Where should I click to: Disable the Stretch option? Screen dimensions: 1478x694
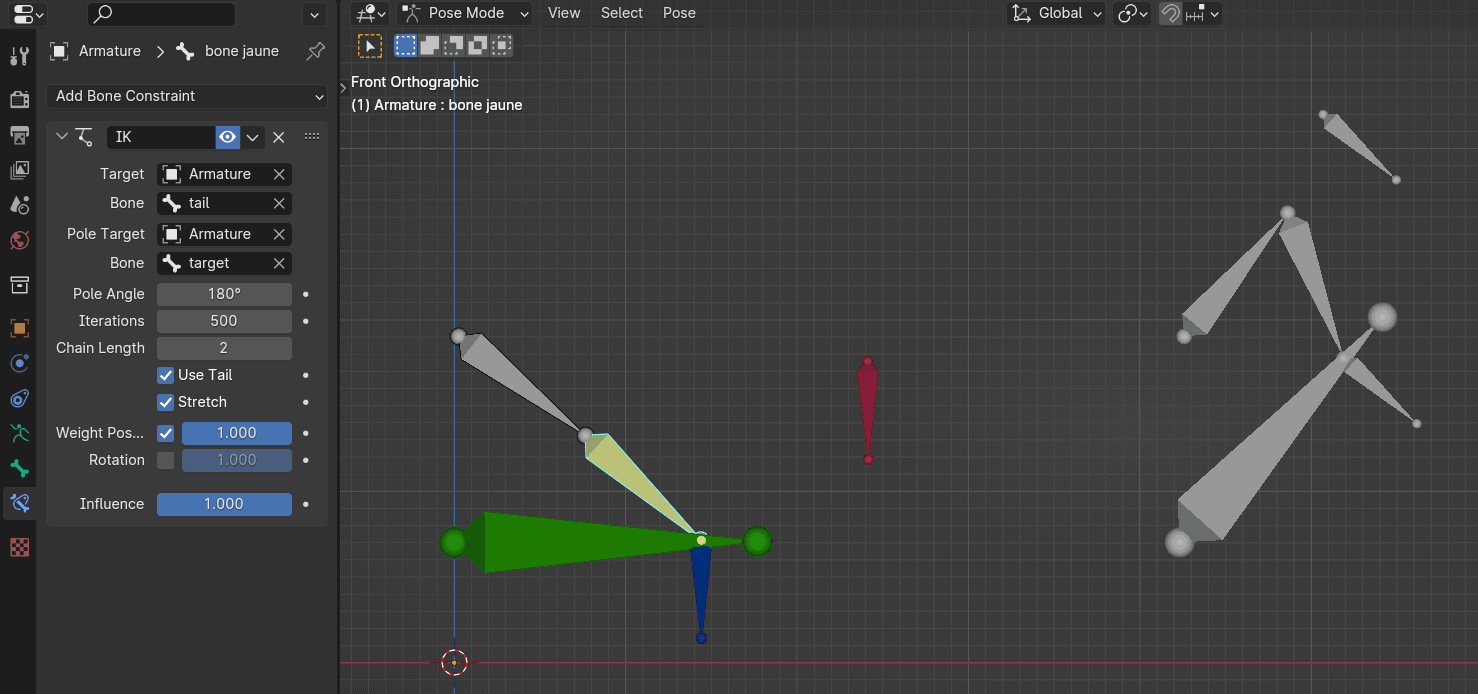pyautogui.click(x=164, y=402)
